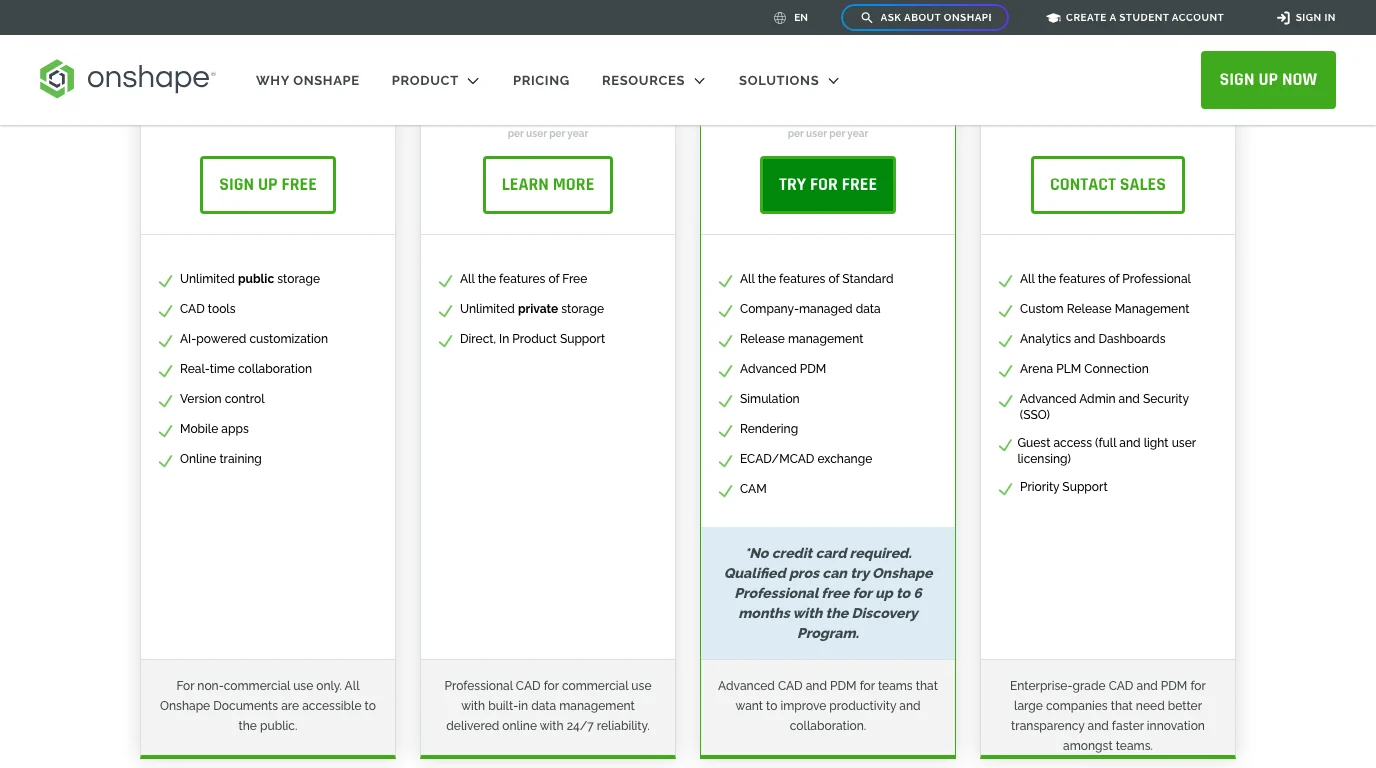The height and width of the screenshot is (768, 1376).
Task: Click the globe language icon
Action: point(780,18)
